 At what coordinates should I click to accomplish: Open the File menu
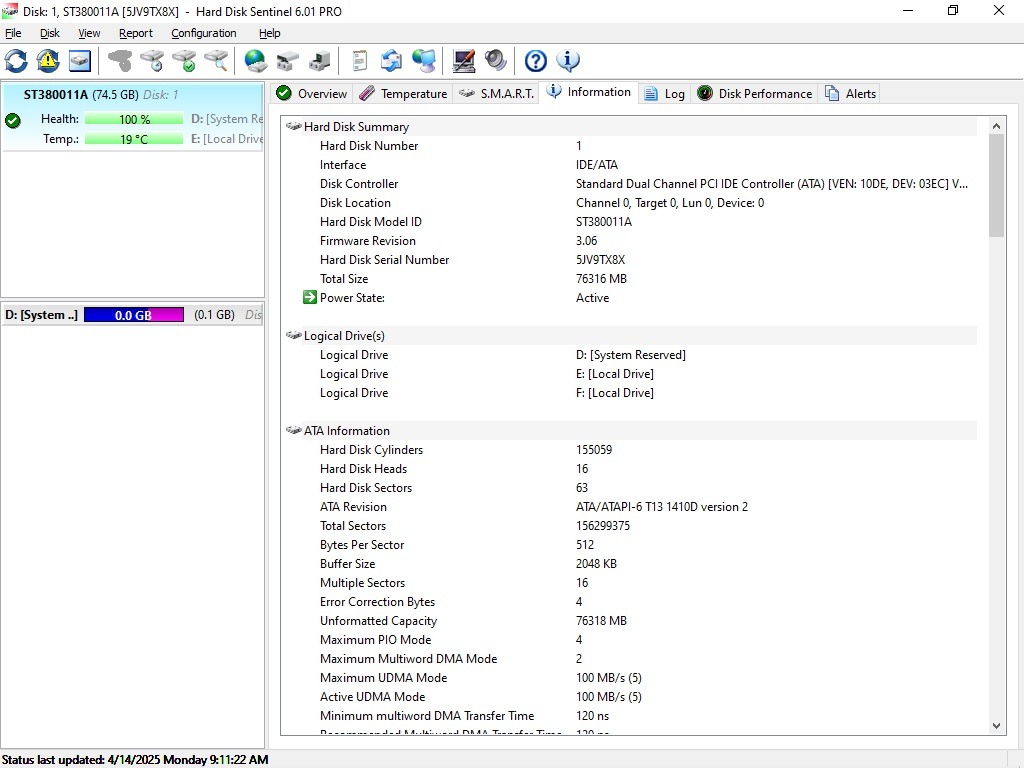click(13, 33)
